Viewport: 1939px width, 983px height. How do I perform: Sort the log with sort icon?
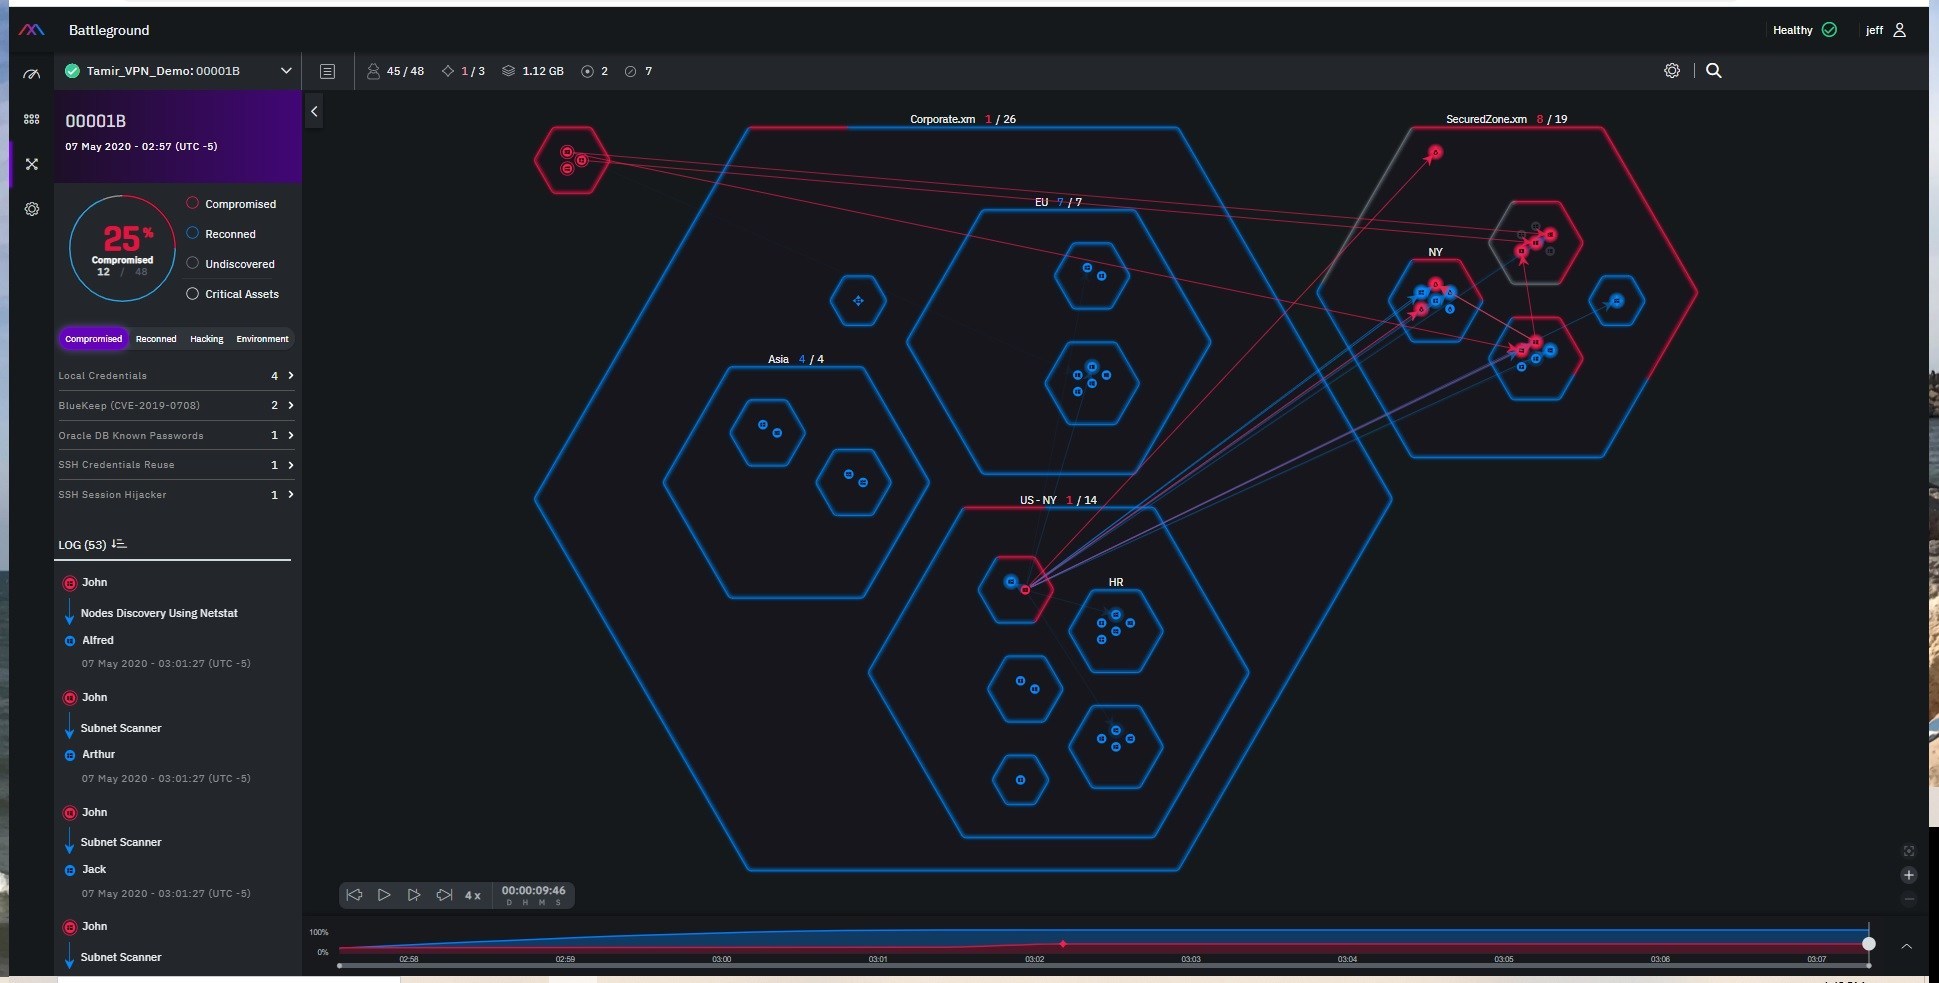pos(119,544)
